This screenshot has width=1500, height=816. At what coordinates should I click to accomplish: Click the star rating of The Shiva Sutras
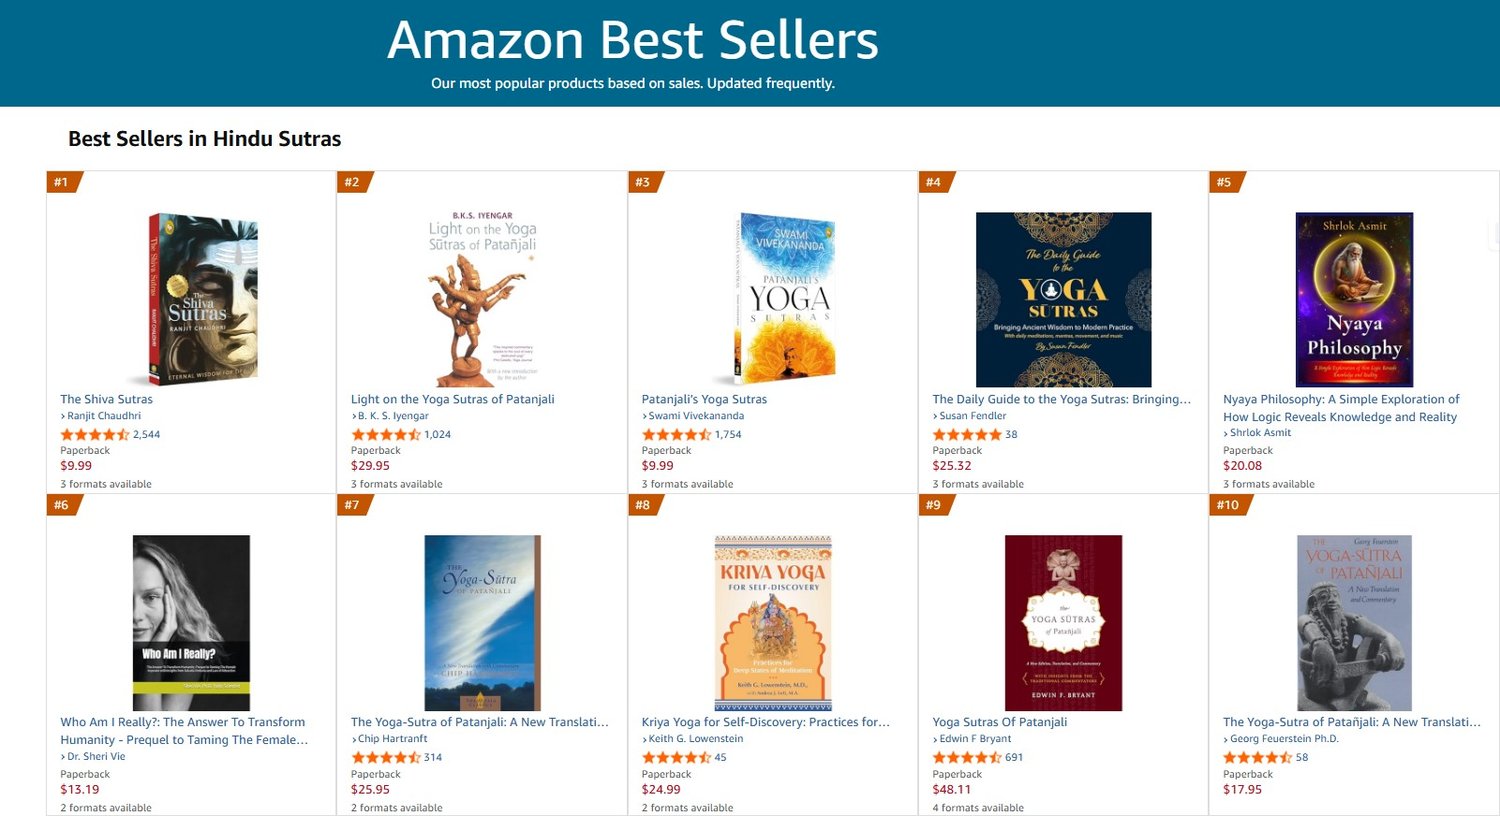pos(95,434)
